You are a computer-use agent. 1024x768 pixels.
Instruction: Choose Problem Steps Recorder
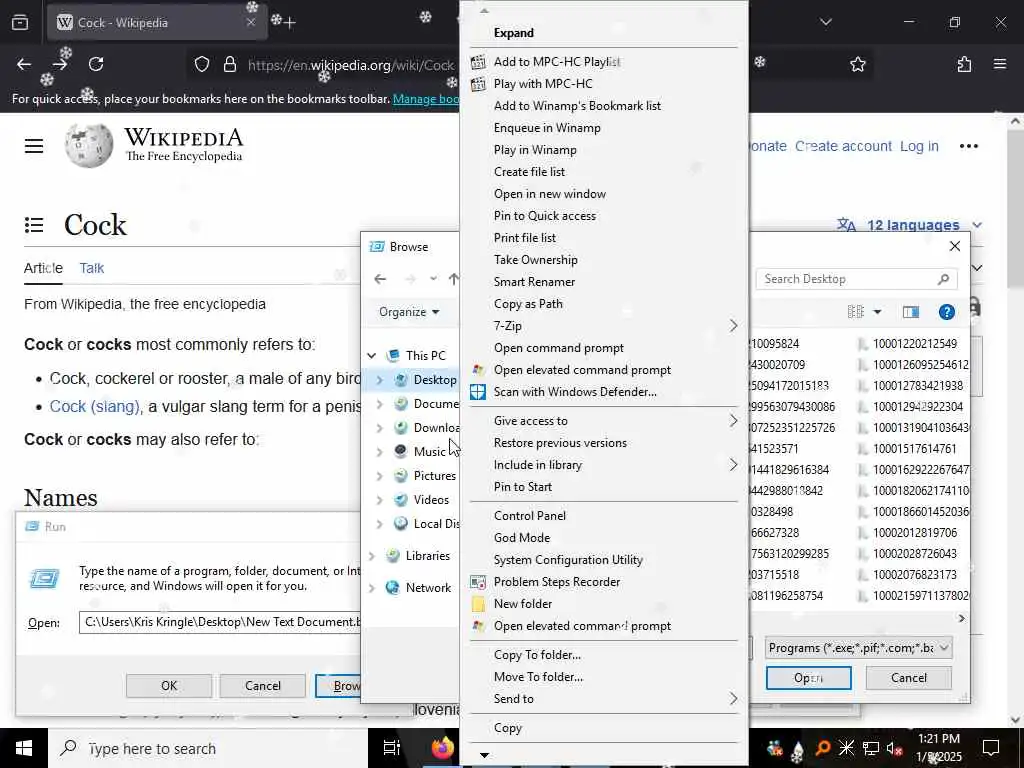click(x=603, y=582)
